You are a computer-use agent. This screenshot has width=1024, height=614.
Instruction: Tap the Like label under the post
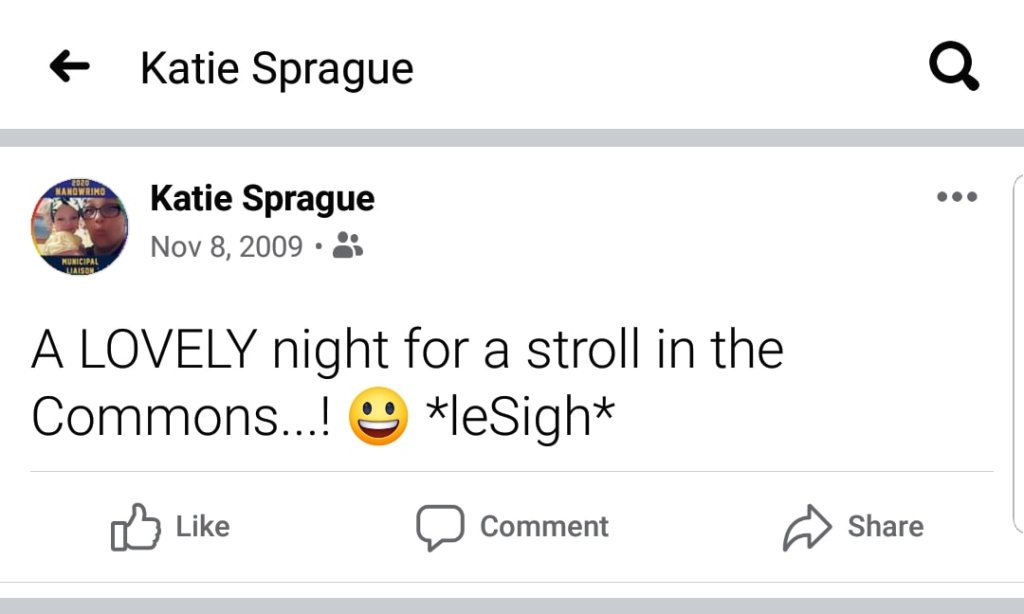[x=202, y=527]
